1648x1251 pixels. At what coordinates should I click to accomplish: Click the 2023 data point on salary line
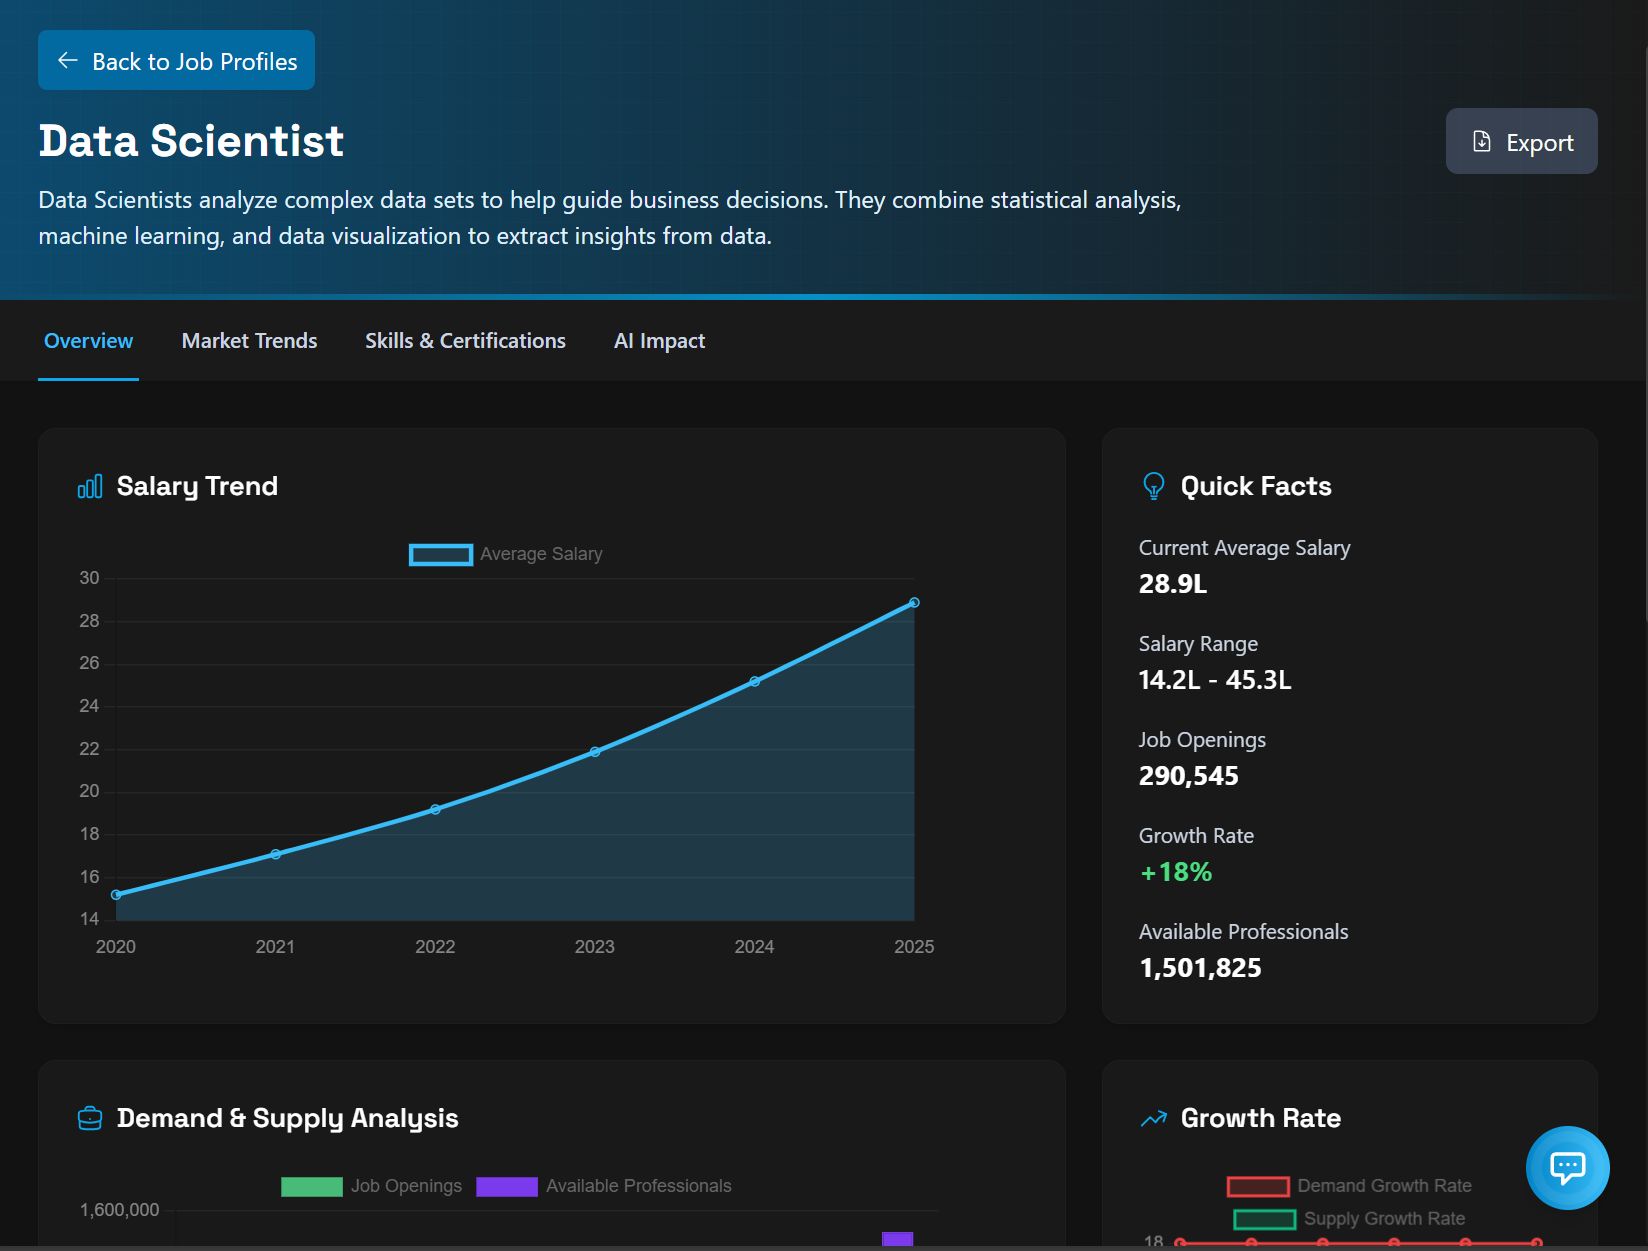(595, 751)
